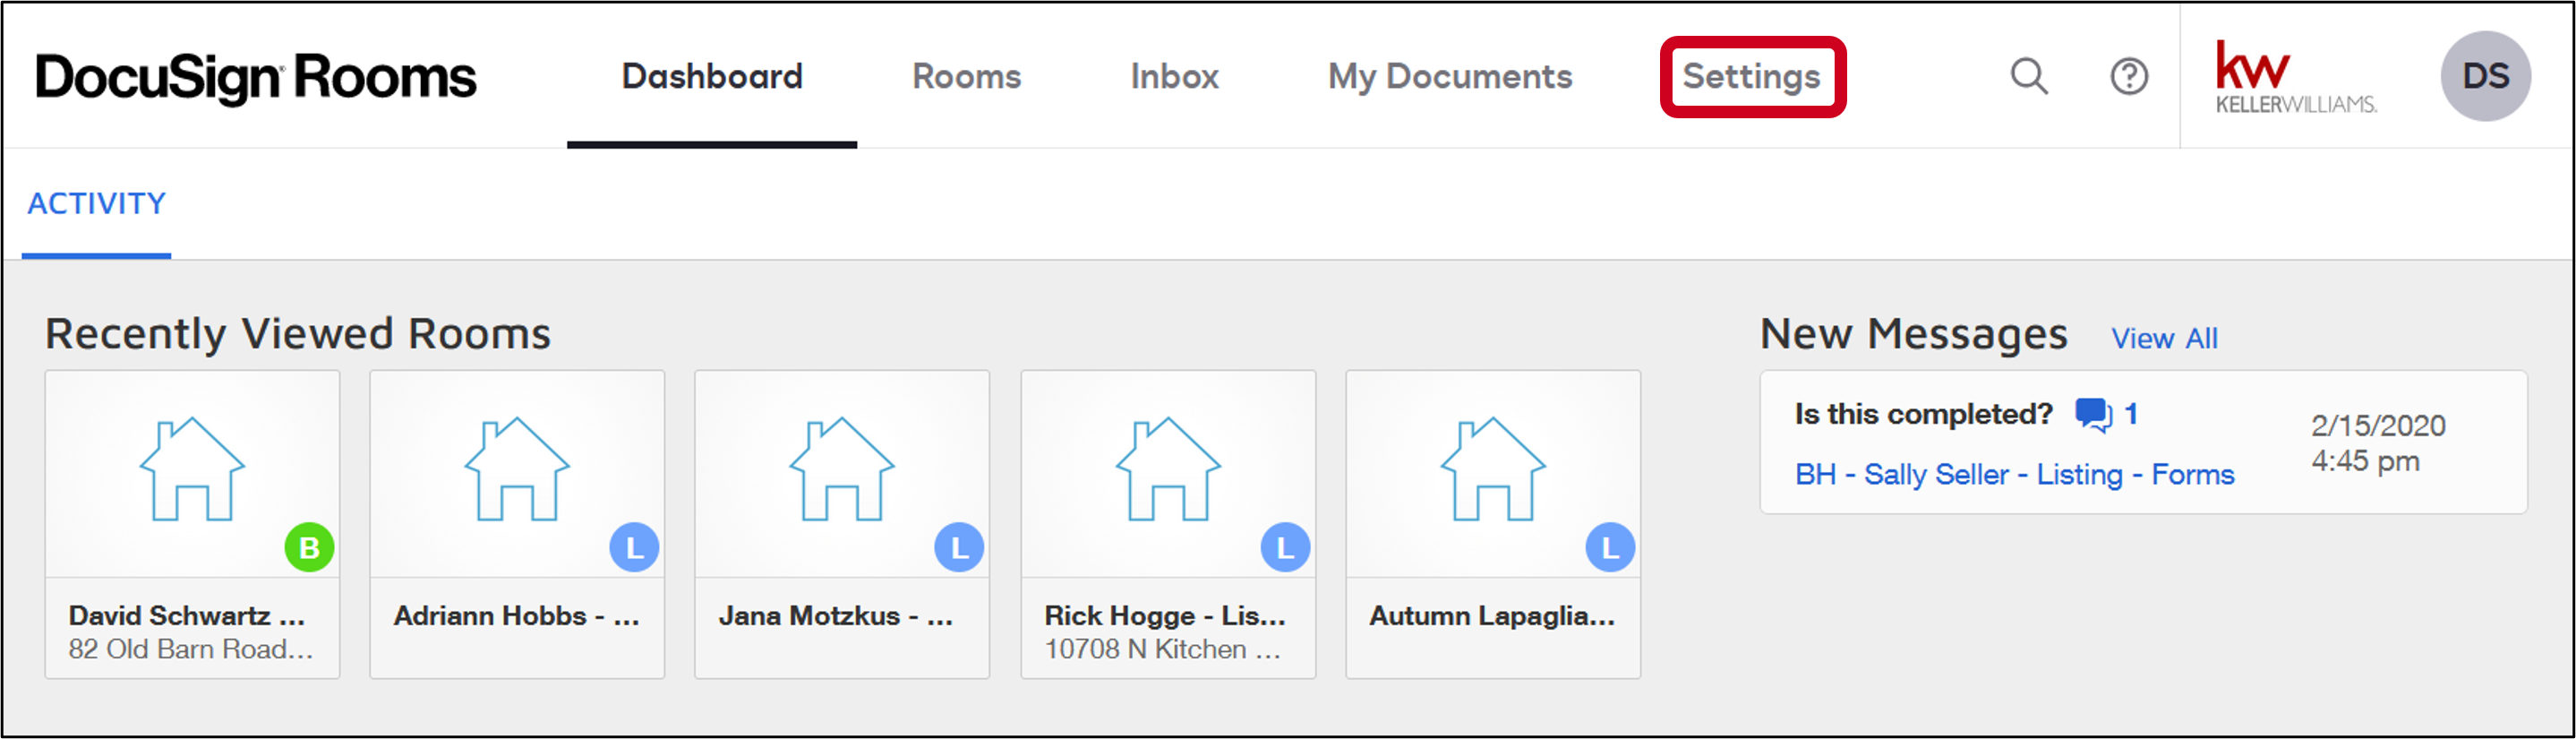The width and height of the screenshot is (2576, 739).
Task: Switch to My Documents
Action: pos(1449,76)
